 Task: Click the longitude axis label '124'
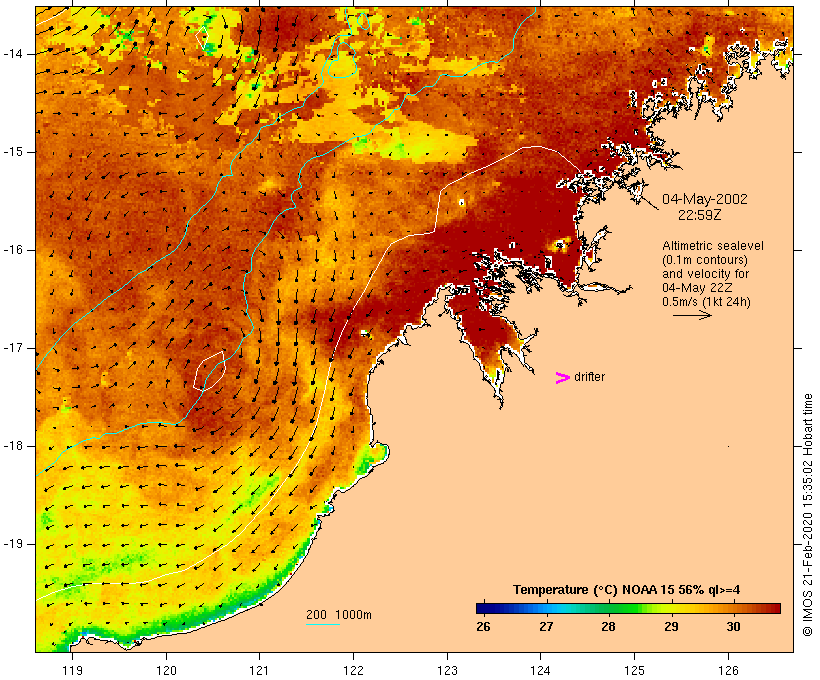point(541,671)
